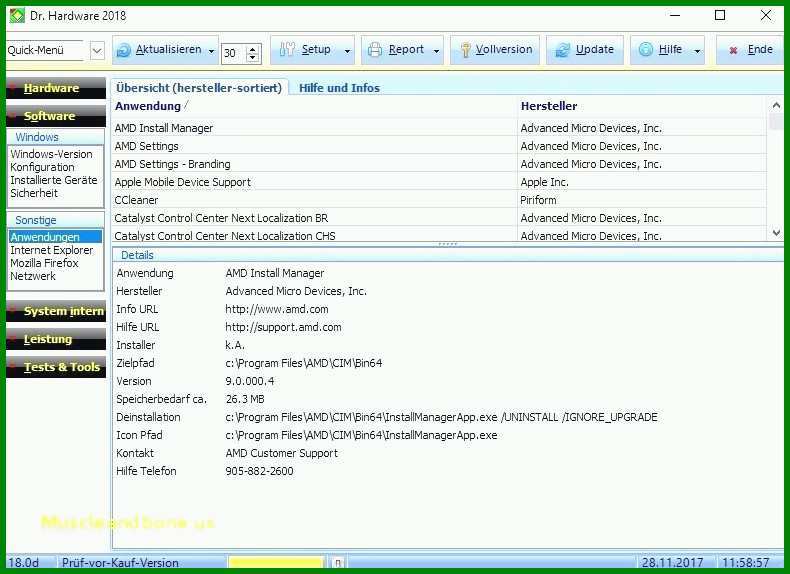Open the Quick-Menü dropdown
The width and height of the screenshot is (790, 574).
pos(97,50)
